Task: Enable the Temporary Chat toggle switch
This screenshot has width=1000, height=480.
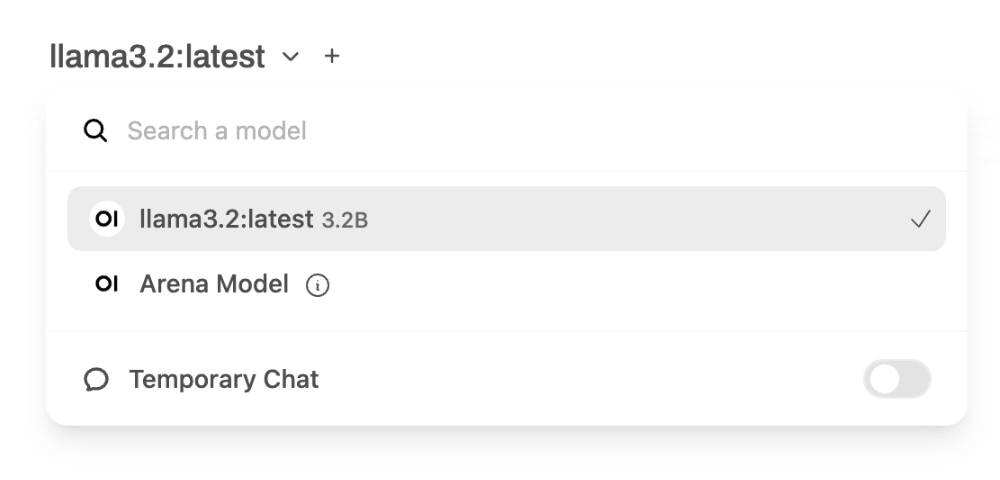Action: pyautogui.click(x=897, y=380)
